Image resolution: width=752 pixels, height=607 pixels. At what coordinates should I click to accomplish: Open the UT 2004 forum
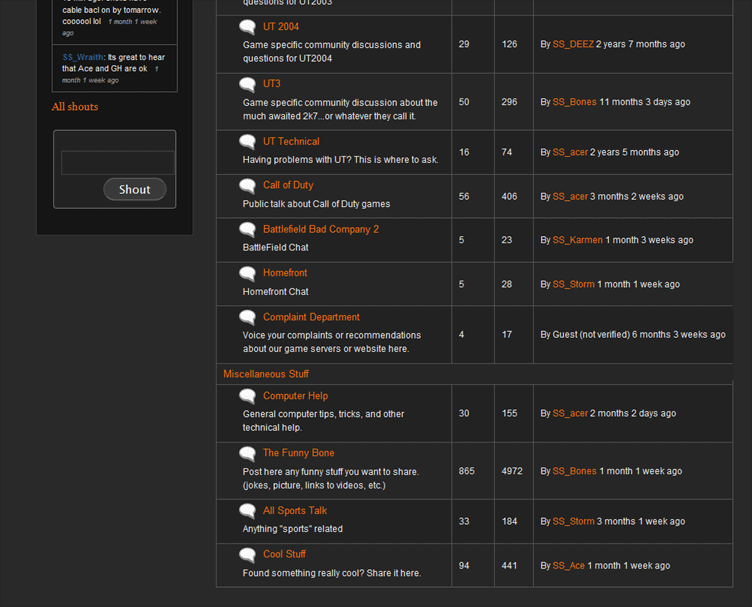(x=281, y=27)
